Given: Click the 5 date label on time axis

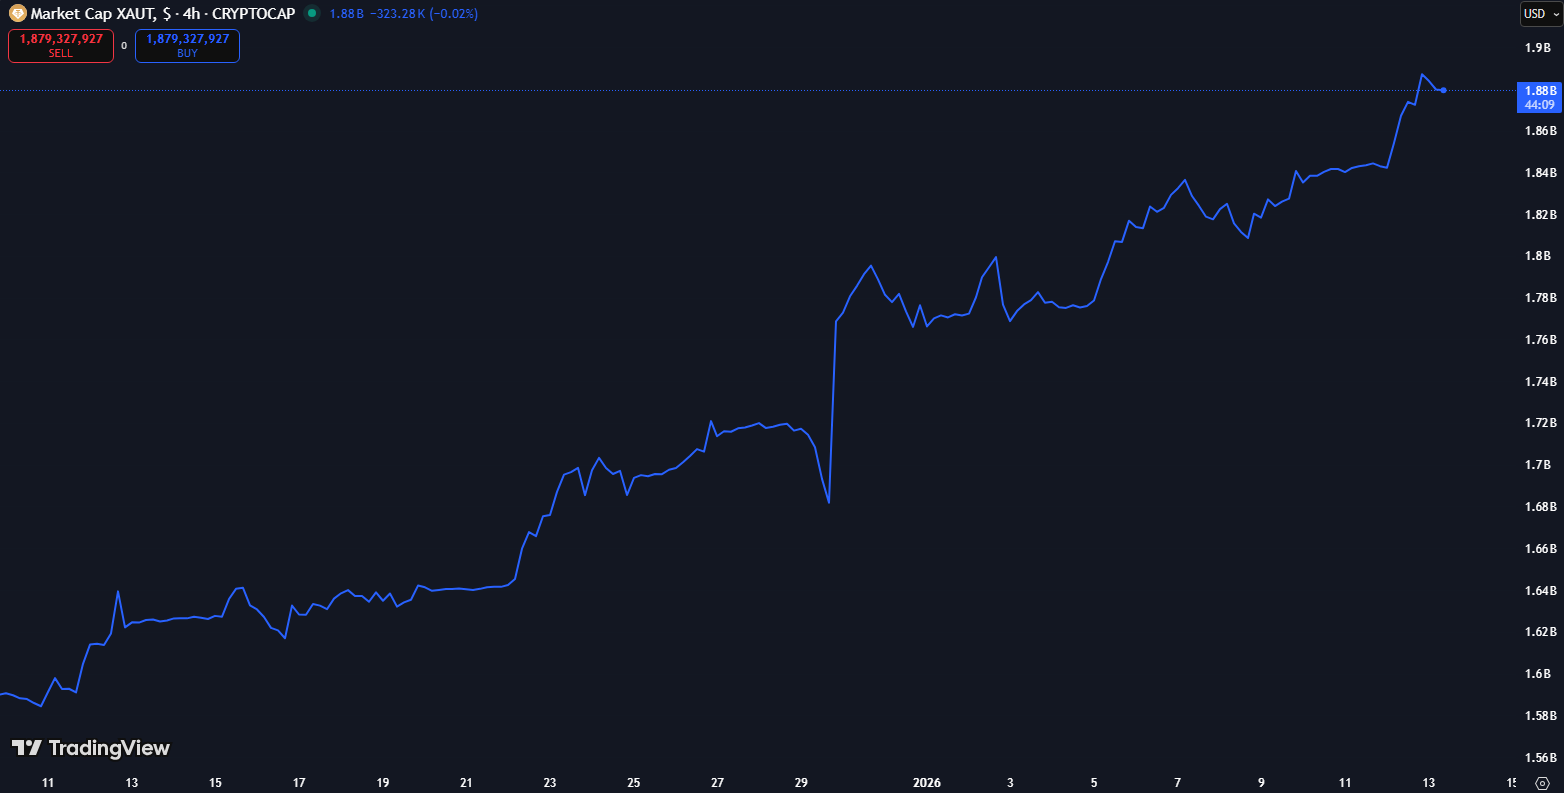Looking at the screenshot, I should coord(1094,783).
